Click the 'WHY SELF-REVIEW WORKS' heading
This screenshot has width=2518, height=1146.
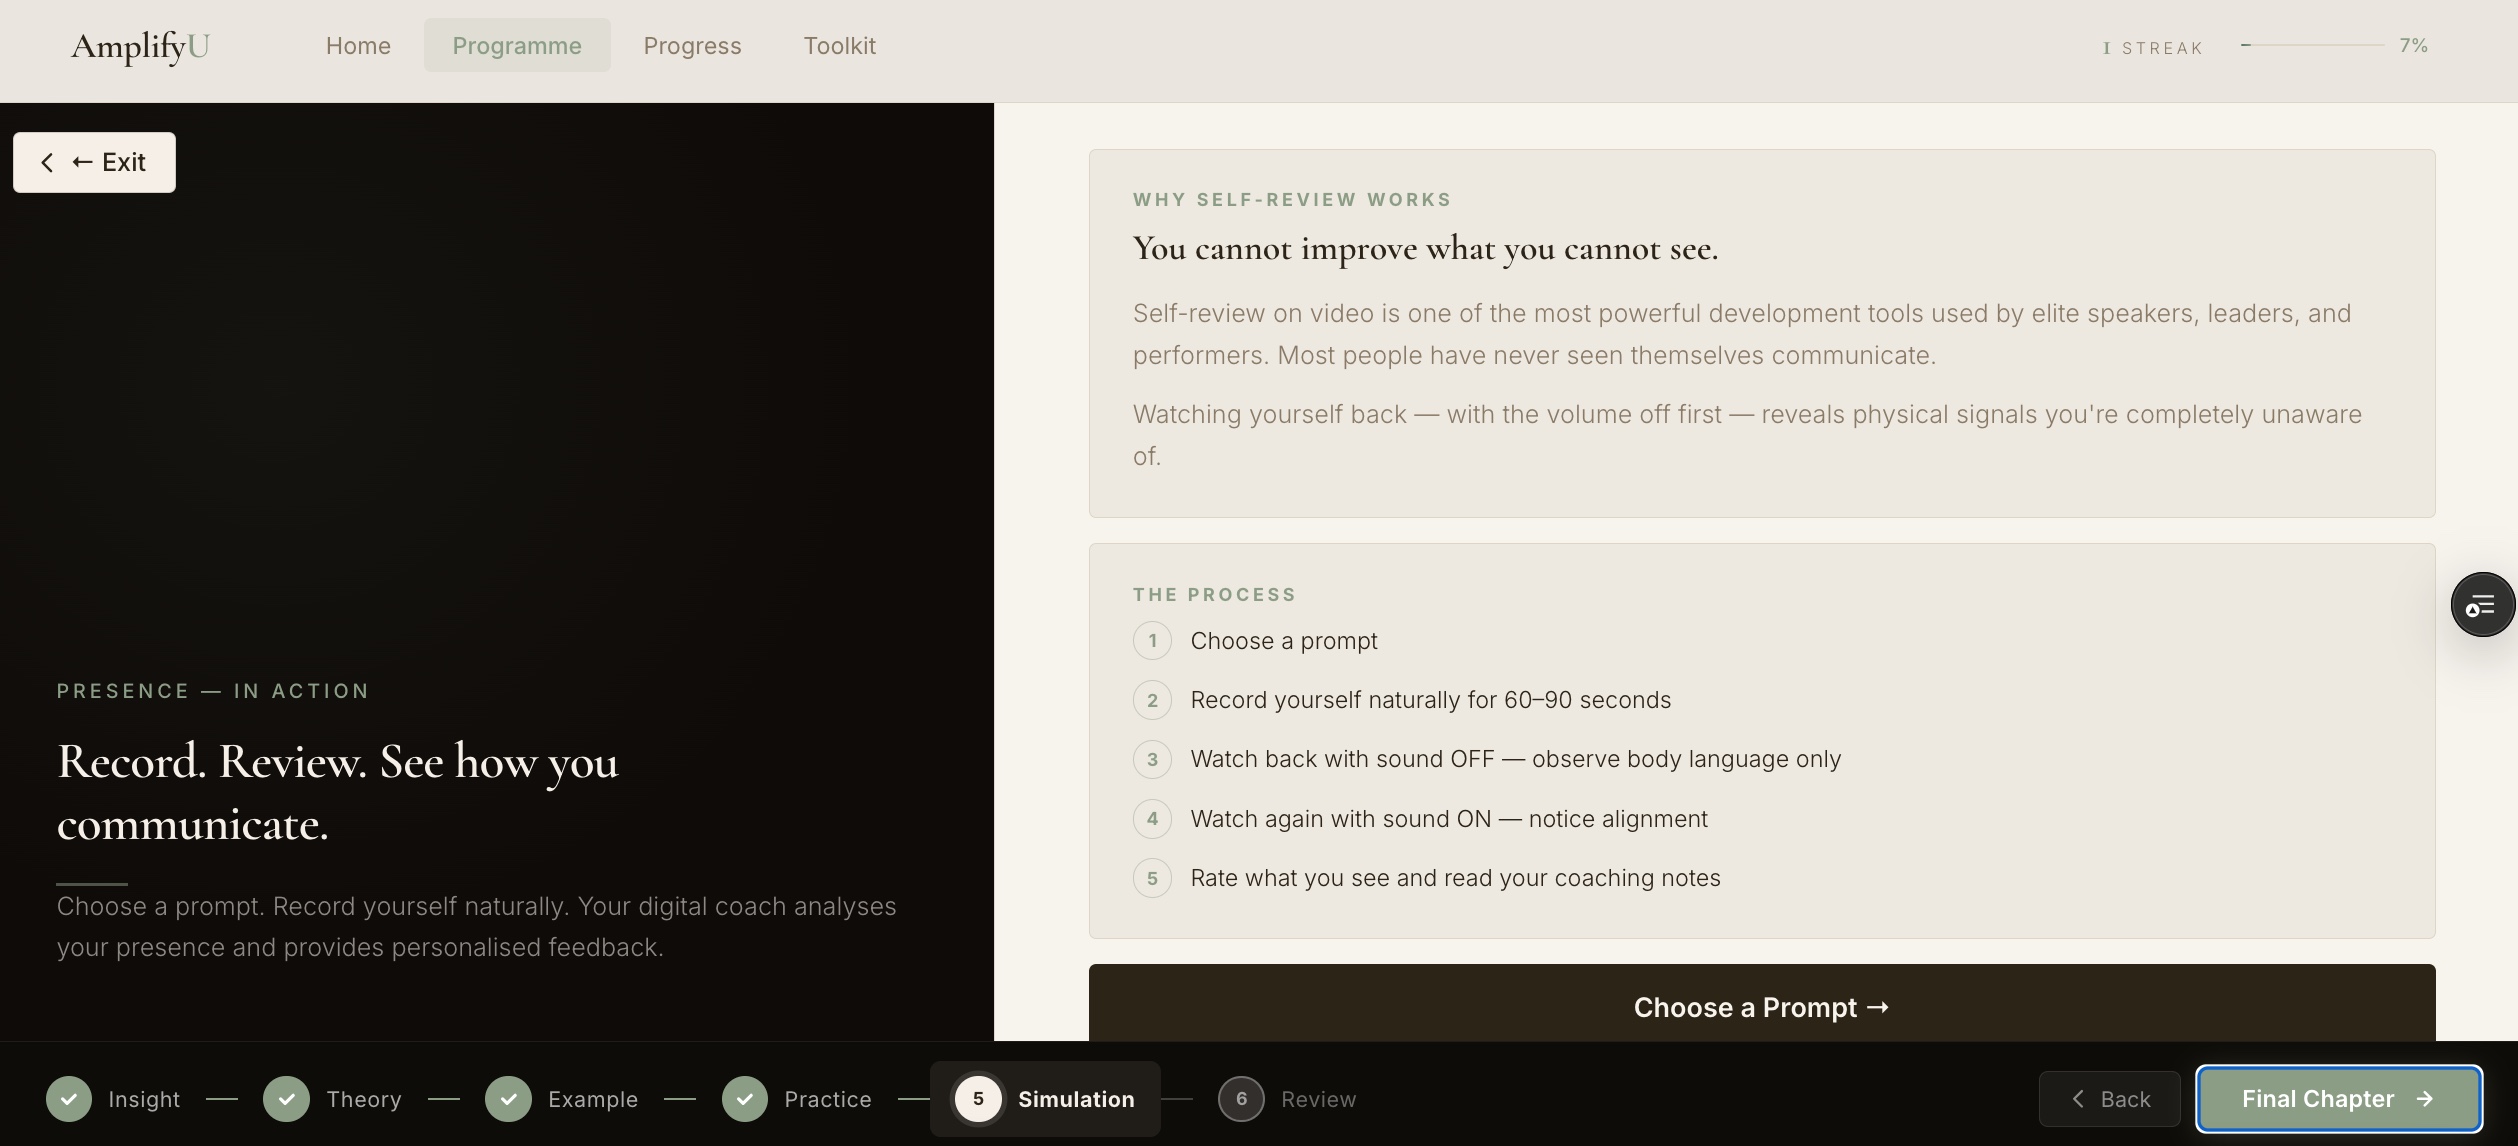point(1292,200)
